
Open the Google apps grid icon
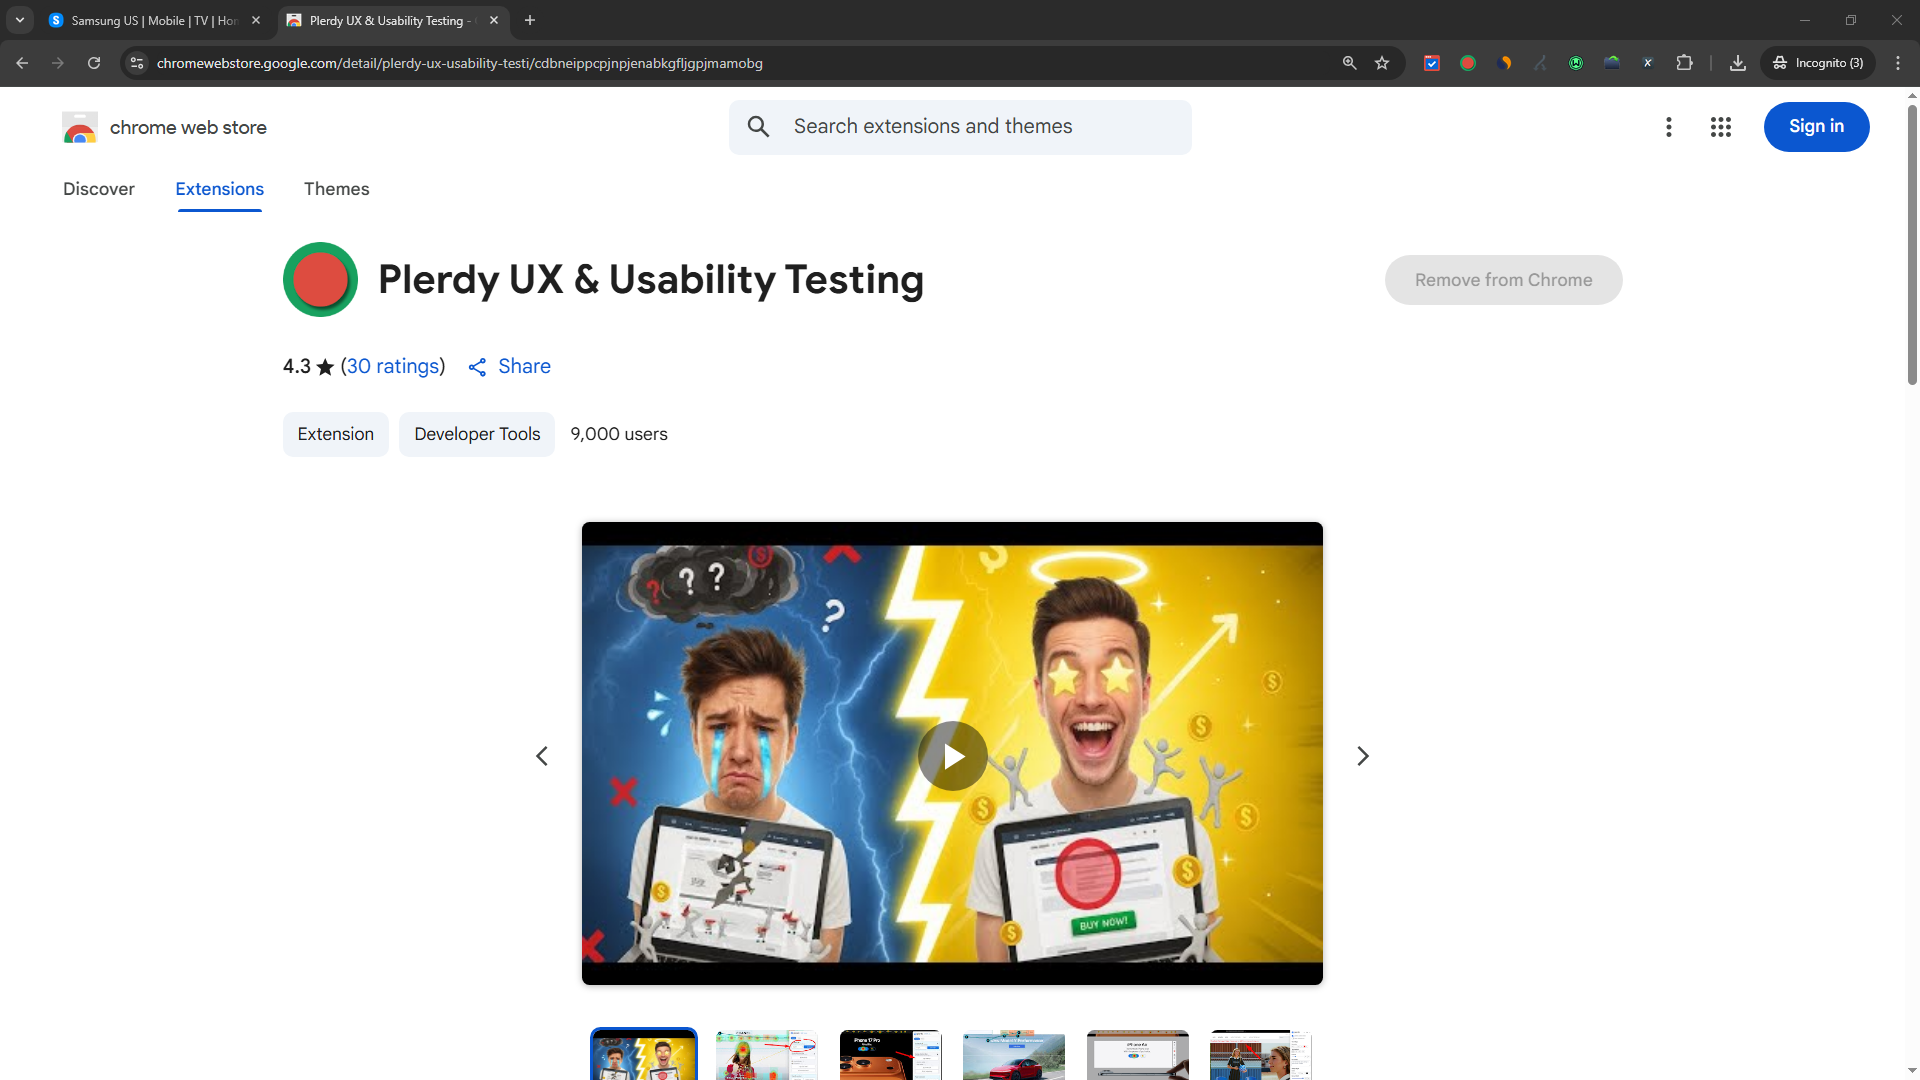click(1720, 127)
